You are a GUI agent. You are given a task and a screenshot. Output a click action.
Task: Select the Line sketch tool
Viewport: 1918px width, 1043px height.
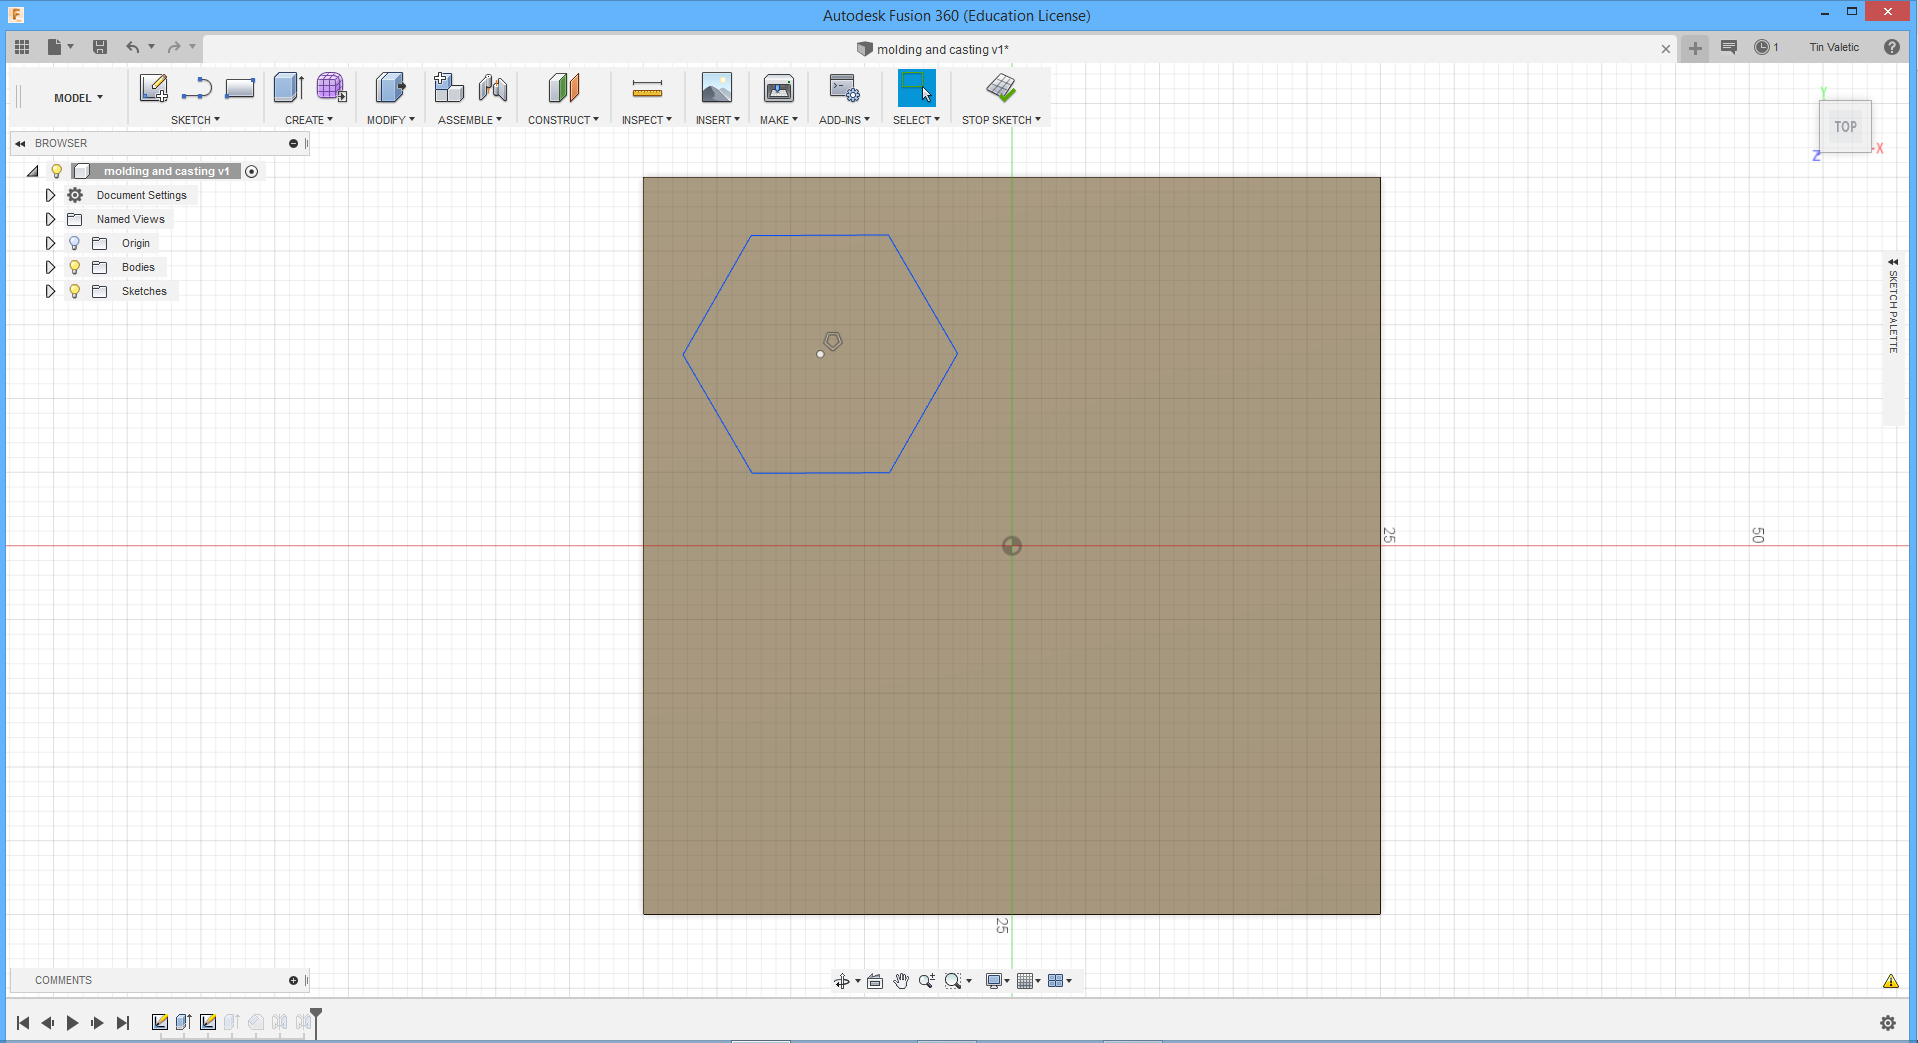pos(196,88)
